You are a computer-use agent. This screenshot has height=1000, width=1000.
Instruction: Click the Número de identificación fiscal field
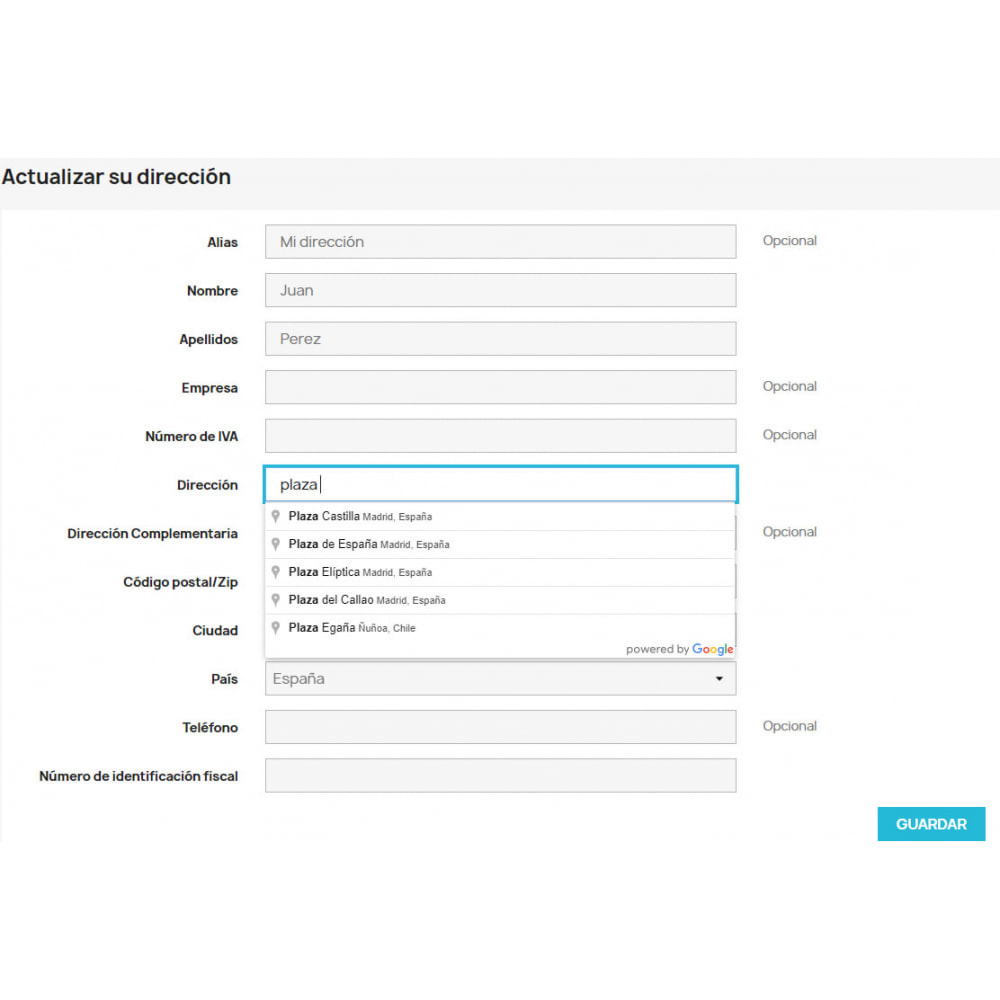coord(500,775)
